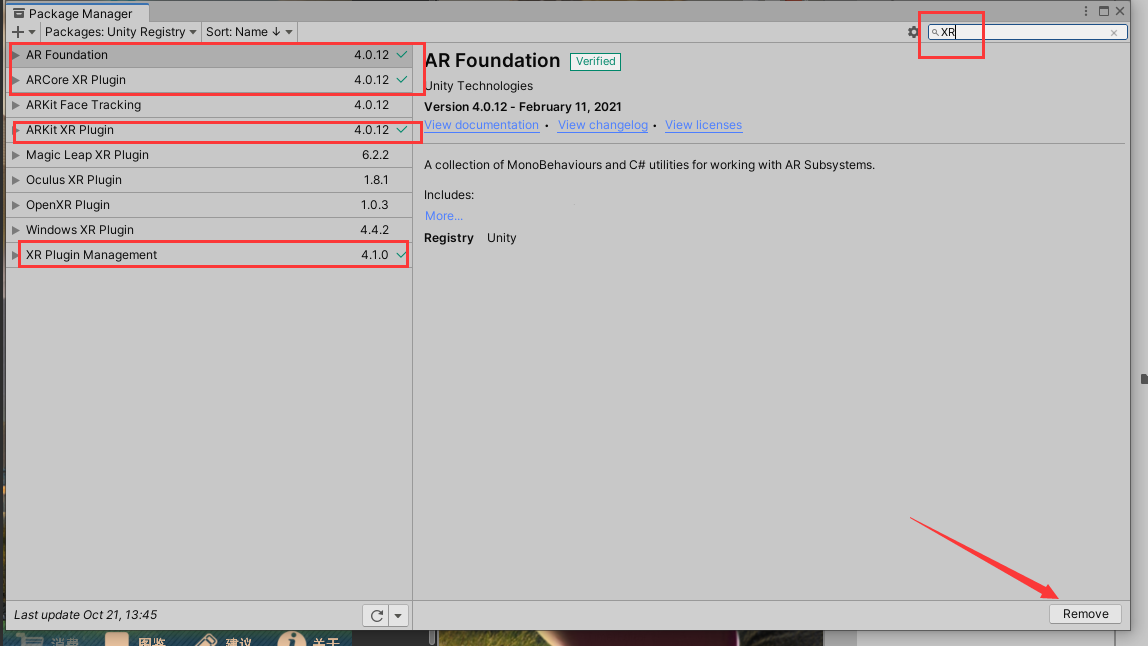Screen dimensions: 1148x646
Task: Select the ARCore XR Plugin package
Action: 209,80
